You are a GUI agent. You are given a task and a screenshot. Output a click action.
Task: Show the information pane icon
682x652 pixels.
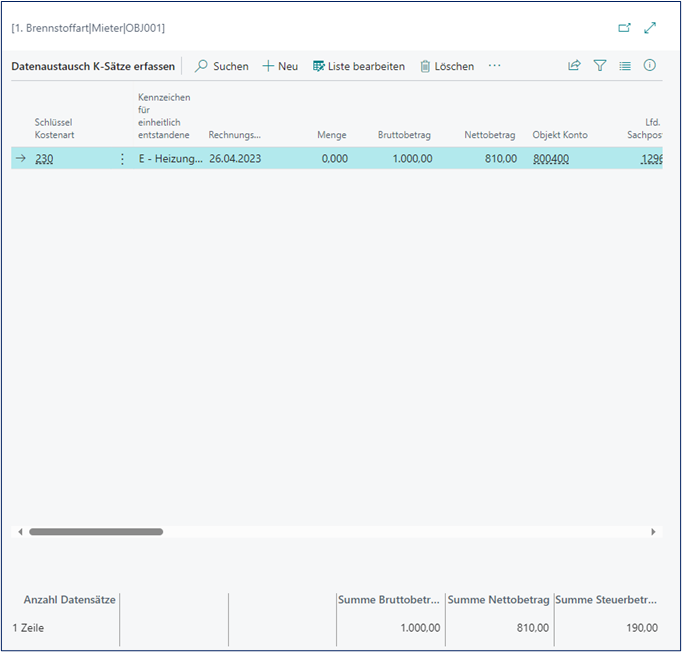[x=650, y=66]
